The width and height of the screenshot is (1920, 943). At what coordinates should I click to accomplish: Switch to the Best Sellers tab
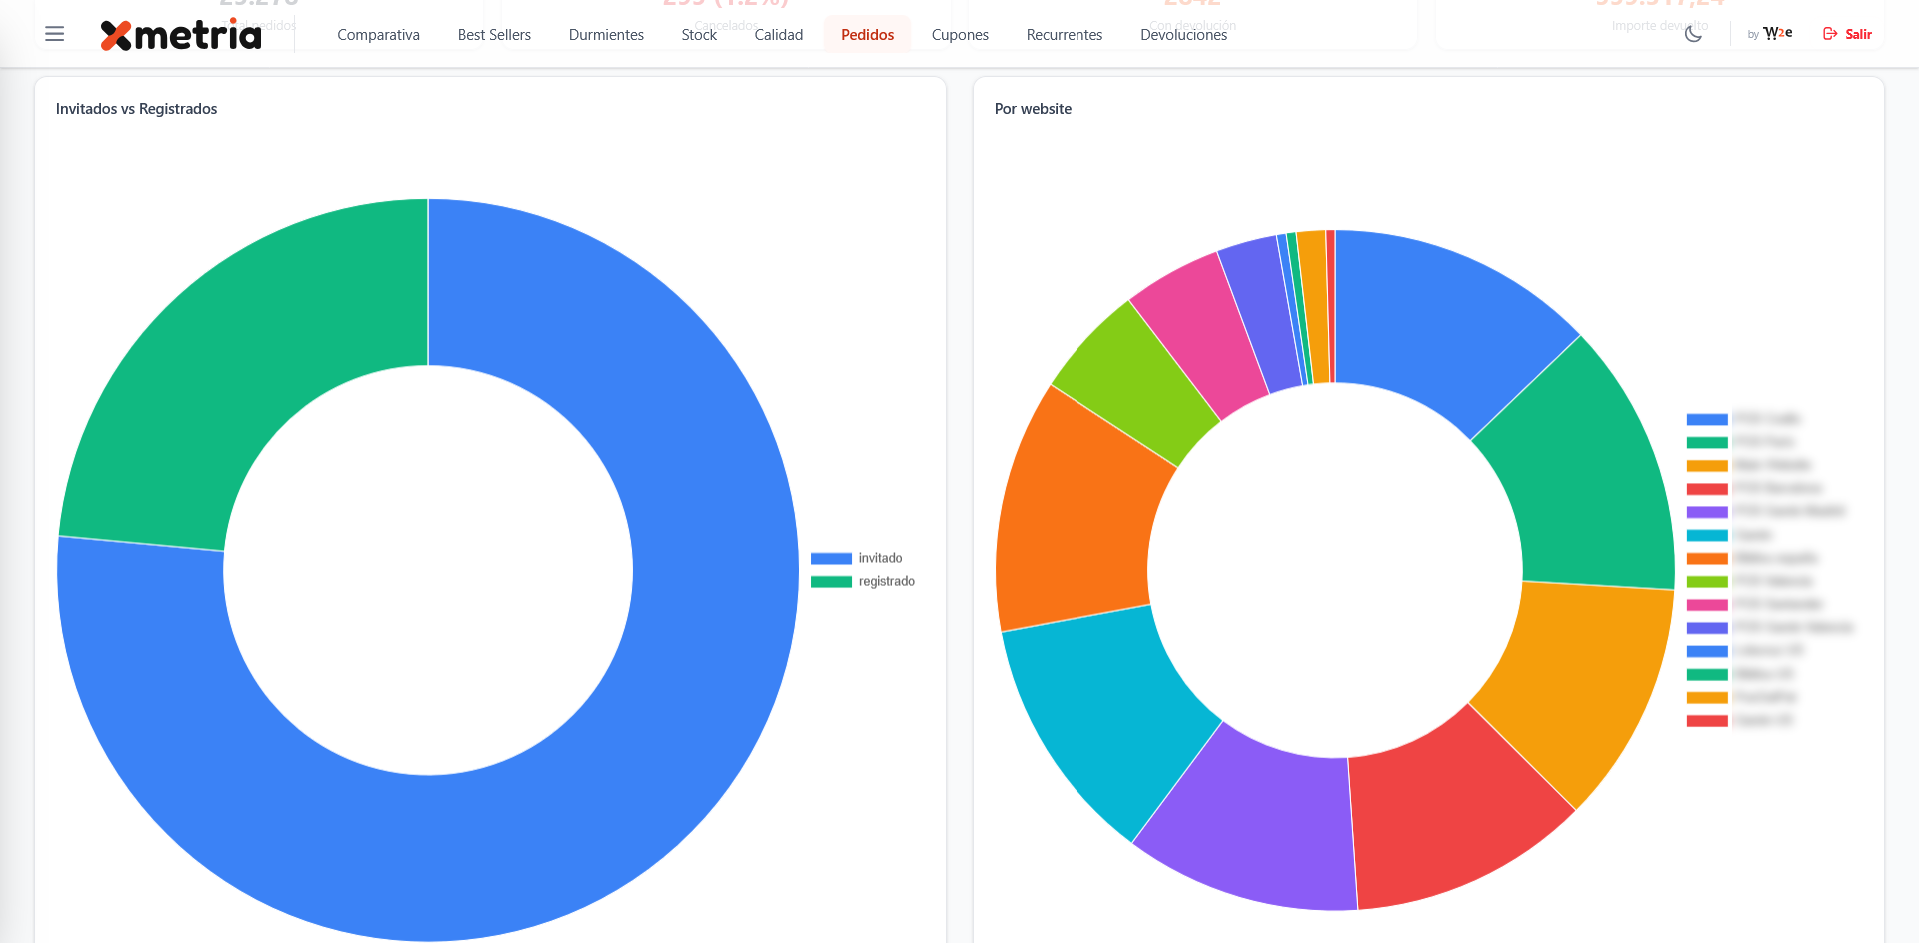[494, 35]
